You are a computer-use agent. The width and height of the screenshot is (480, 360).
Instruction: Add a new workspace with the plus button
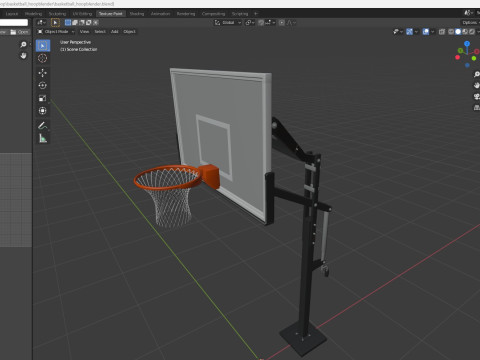pyautogui.click(x=256, y=14)
